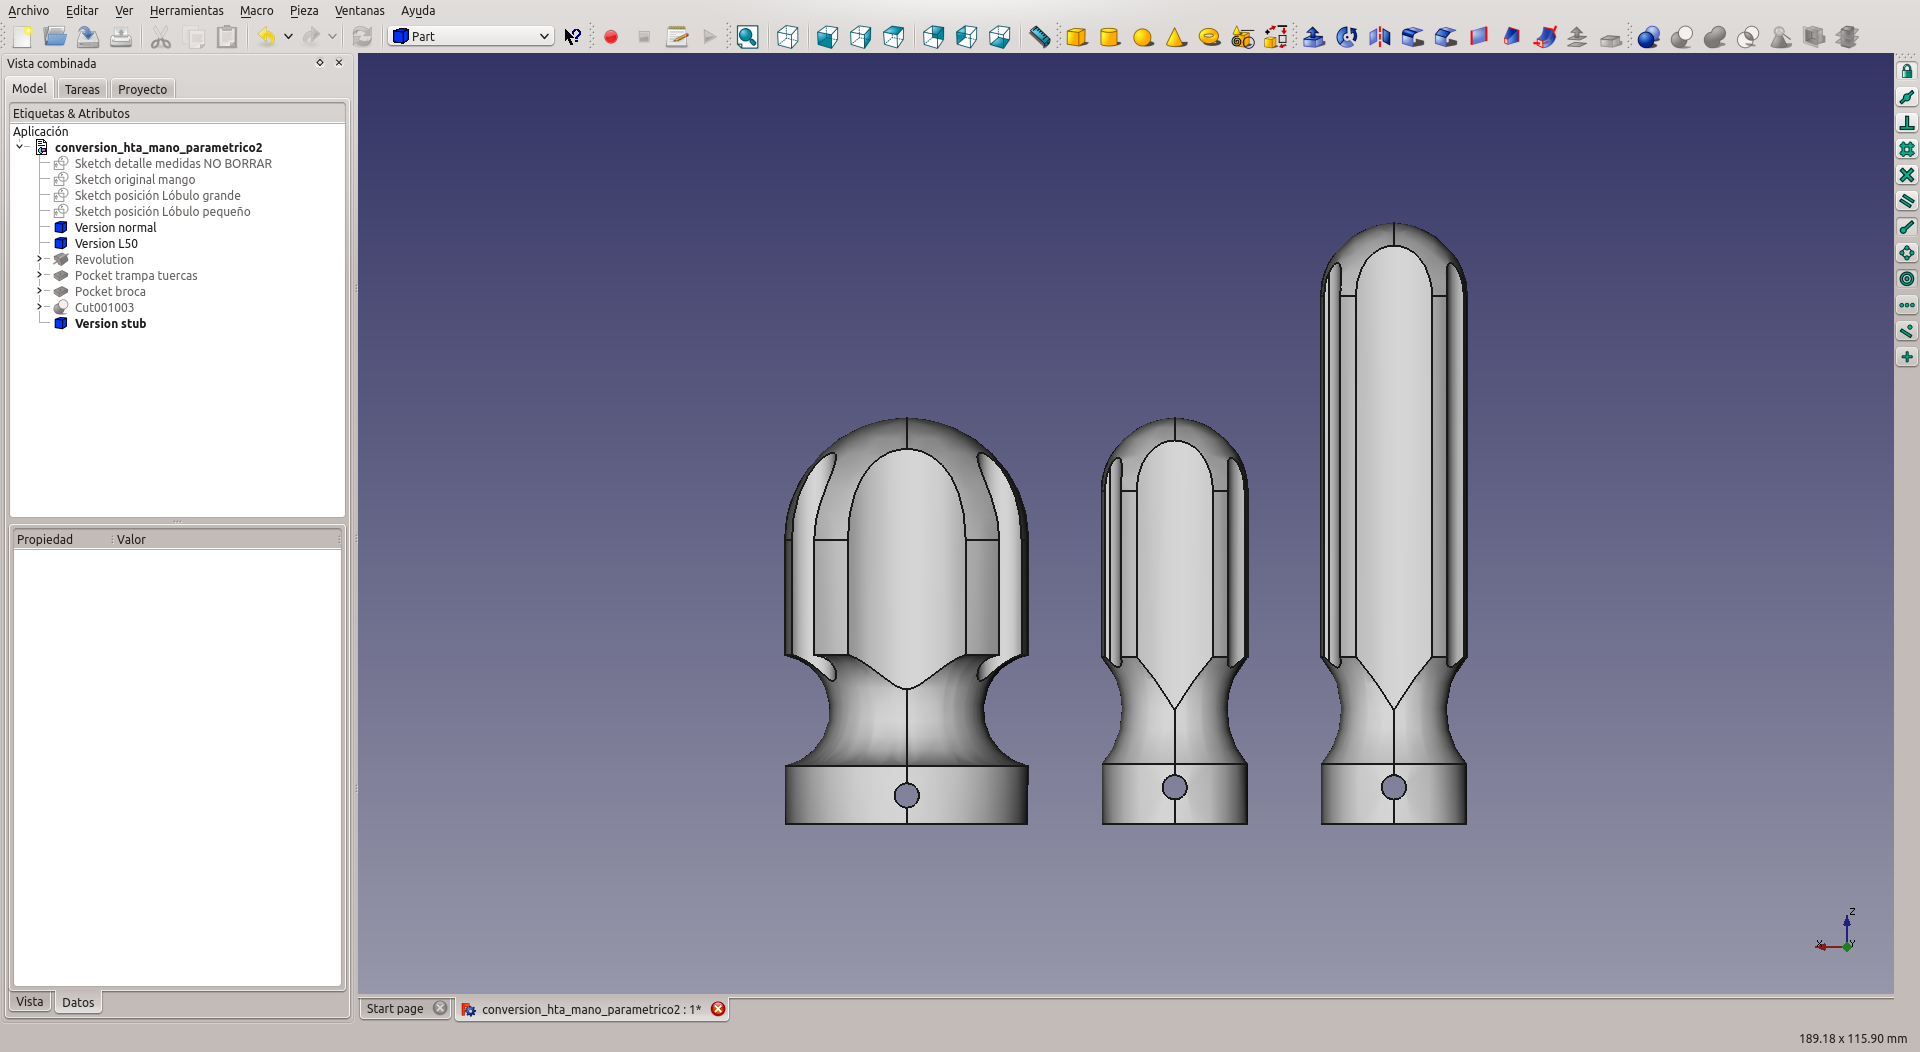Viewport: 1920px width, 1052px height.
Task: Measure distance with ruler tool
Action: 1040,37
